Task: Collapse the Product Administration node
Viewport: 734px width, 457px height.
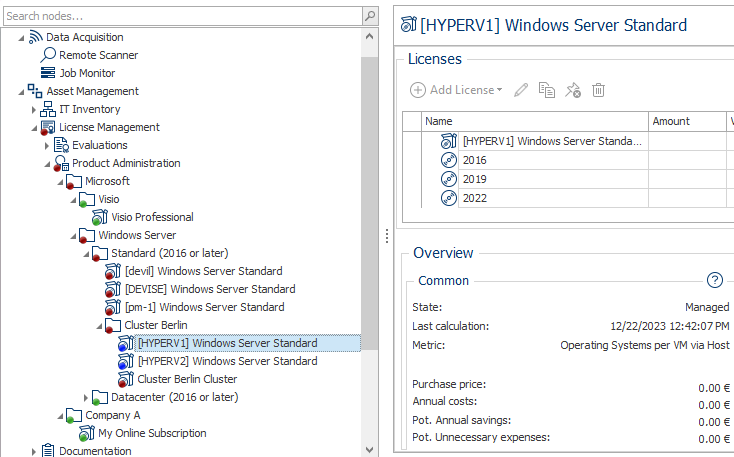Action: pyautogui.click(x=47, y=164)
